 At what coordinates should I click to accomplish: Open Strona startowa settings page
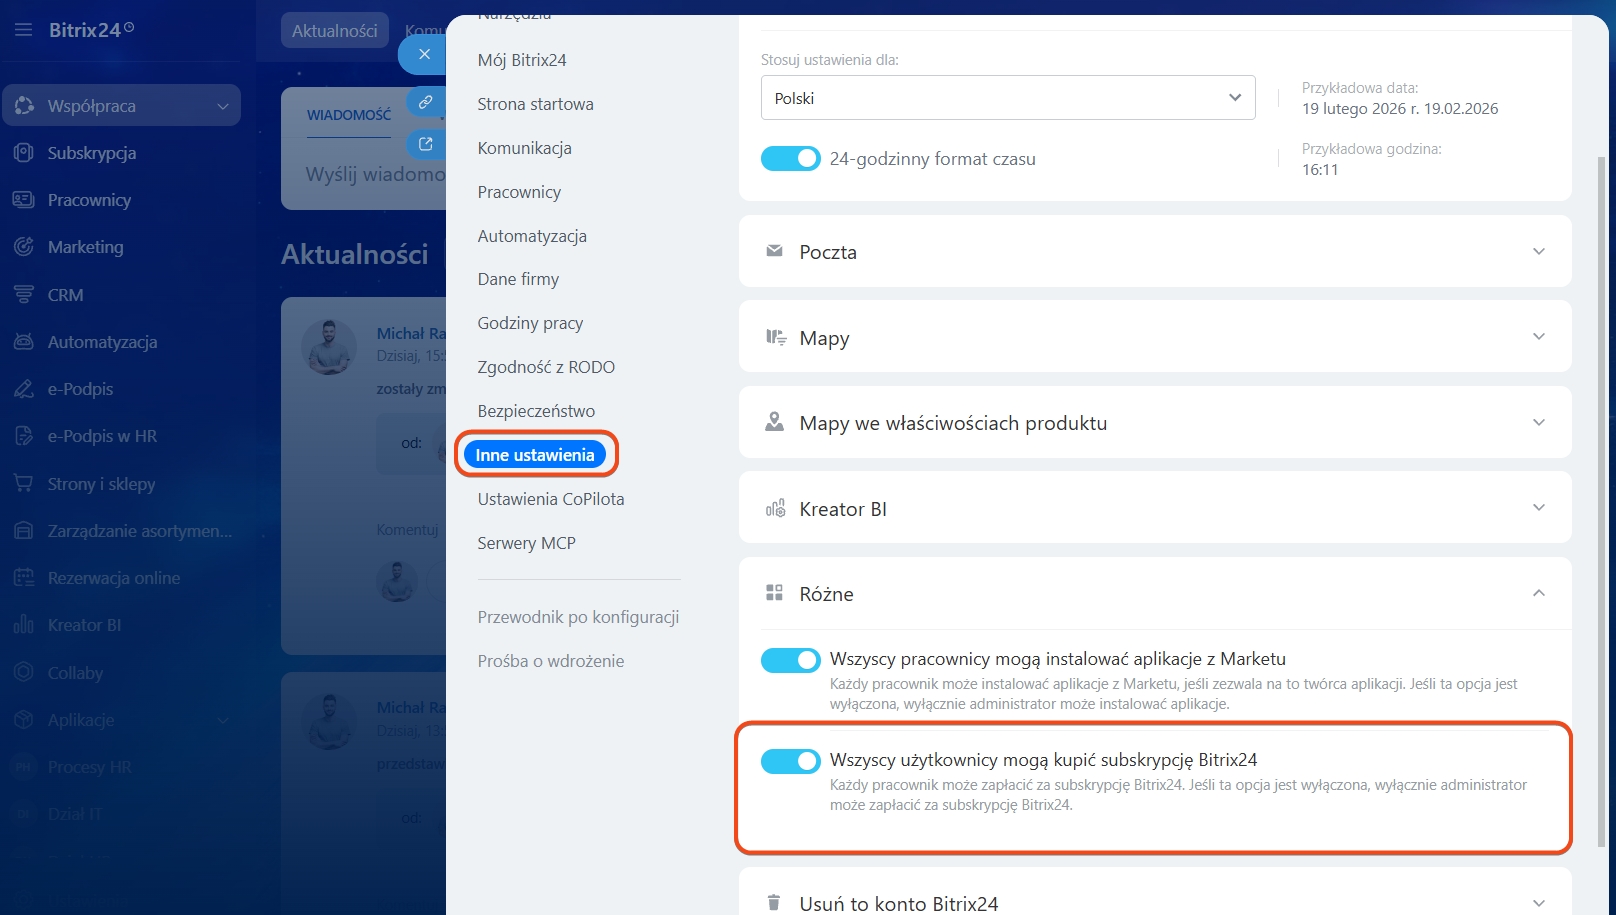(536, 104)
